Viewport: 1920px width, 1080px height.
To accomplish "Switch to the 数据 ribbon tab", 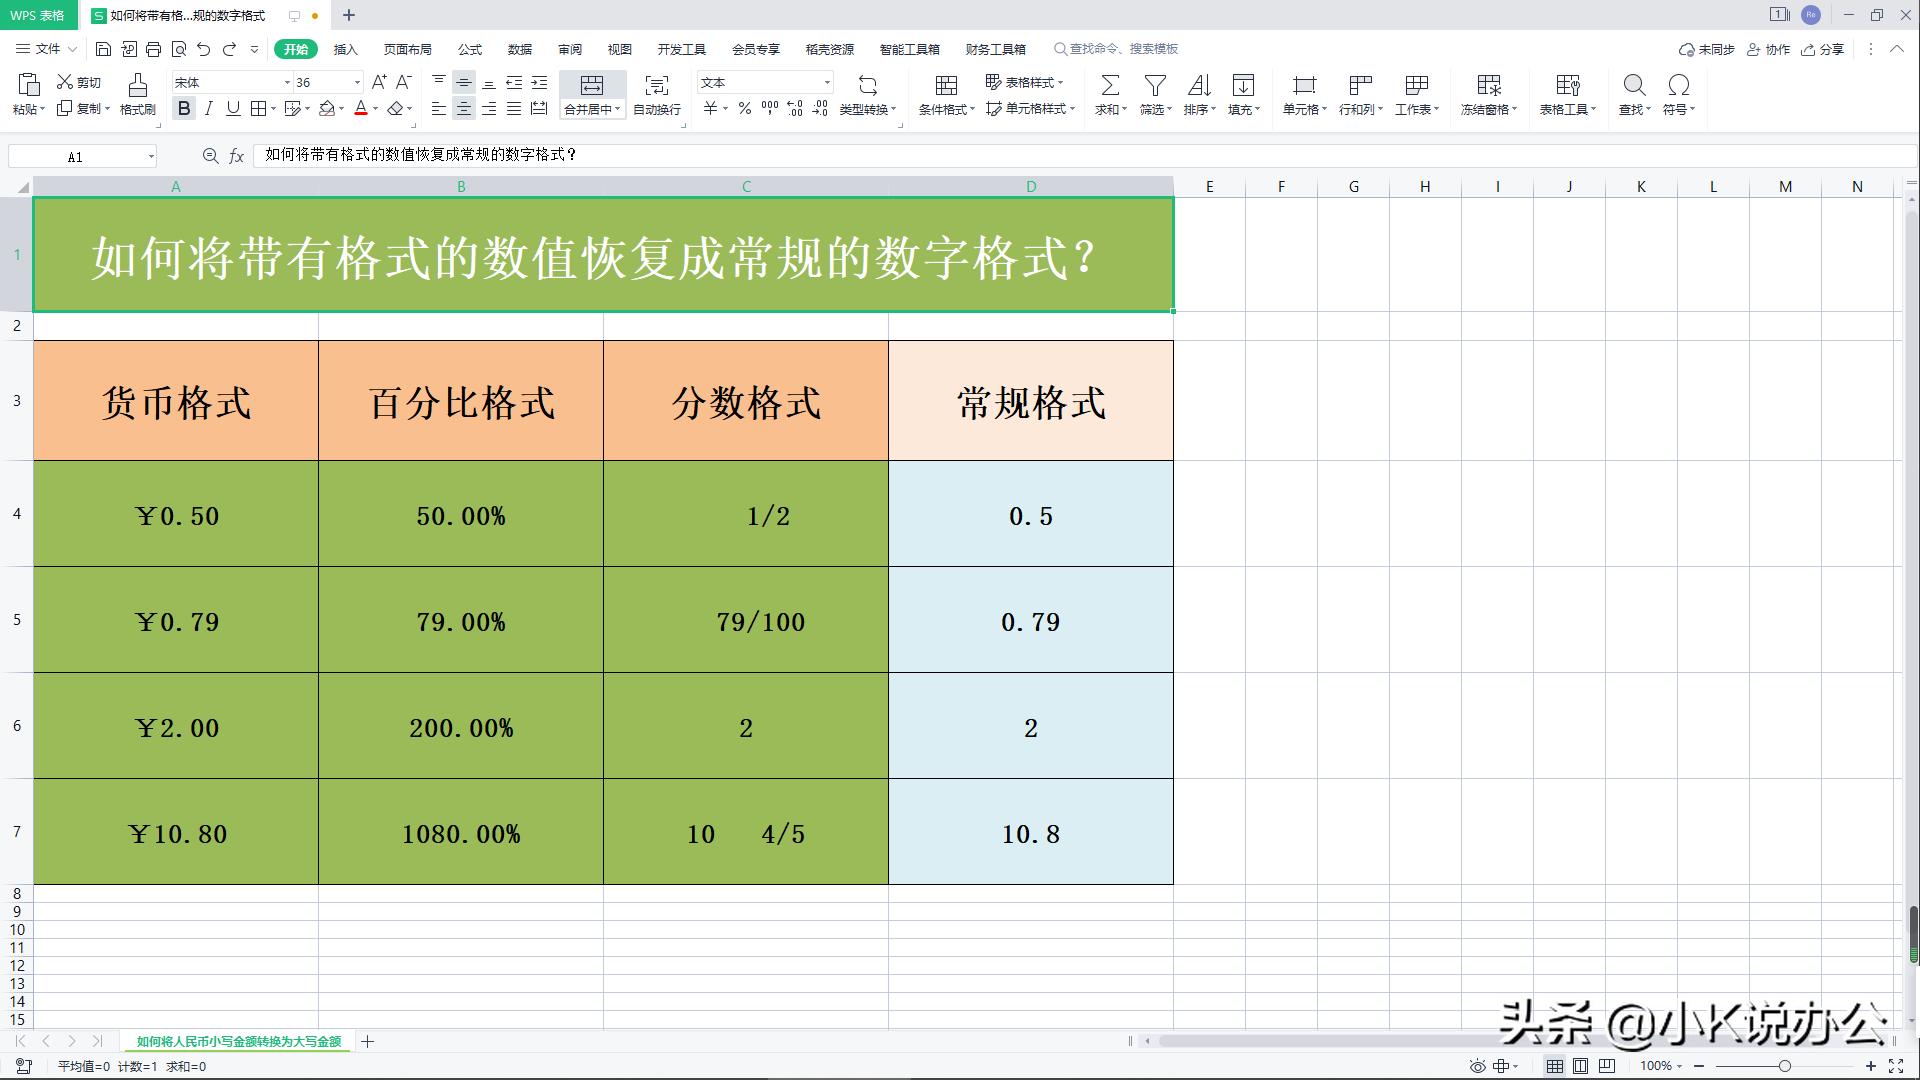I will (x=520, y=48).
